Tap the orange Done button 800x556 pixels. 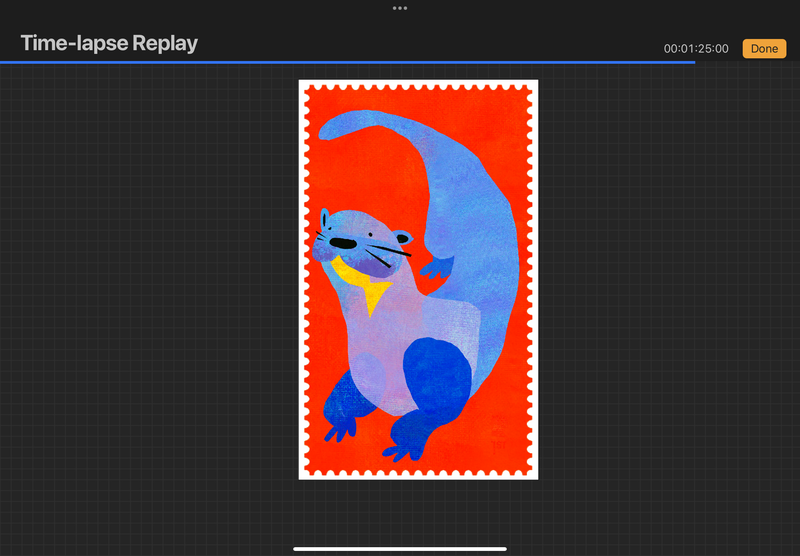[764, 48]
